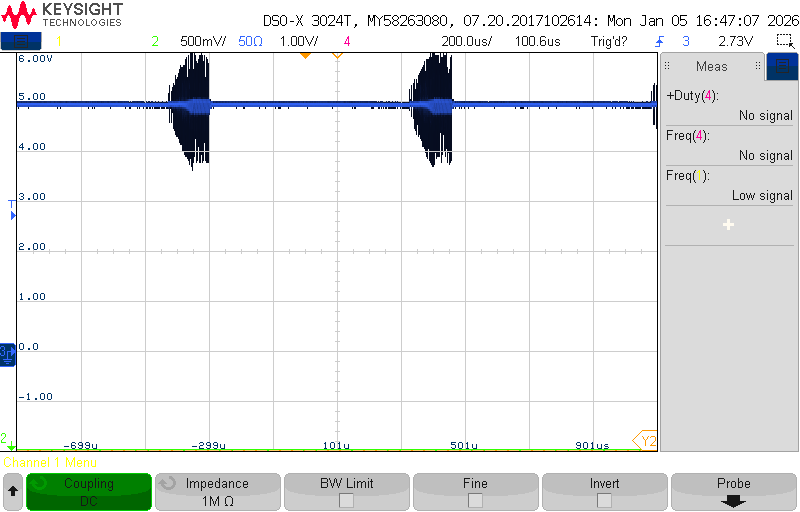
Task: Click the Y2 cursor marker
Action: click(646, 441)
